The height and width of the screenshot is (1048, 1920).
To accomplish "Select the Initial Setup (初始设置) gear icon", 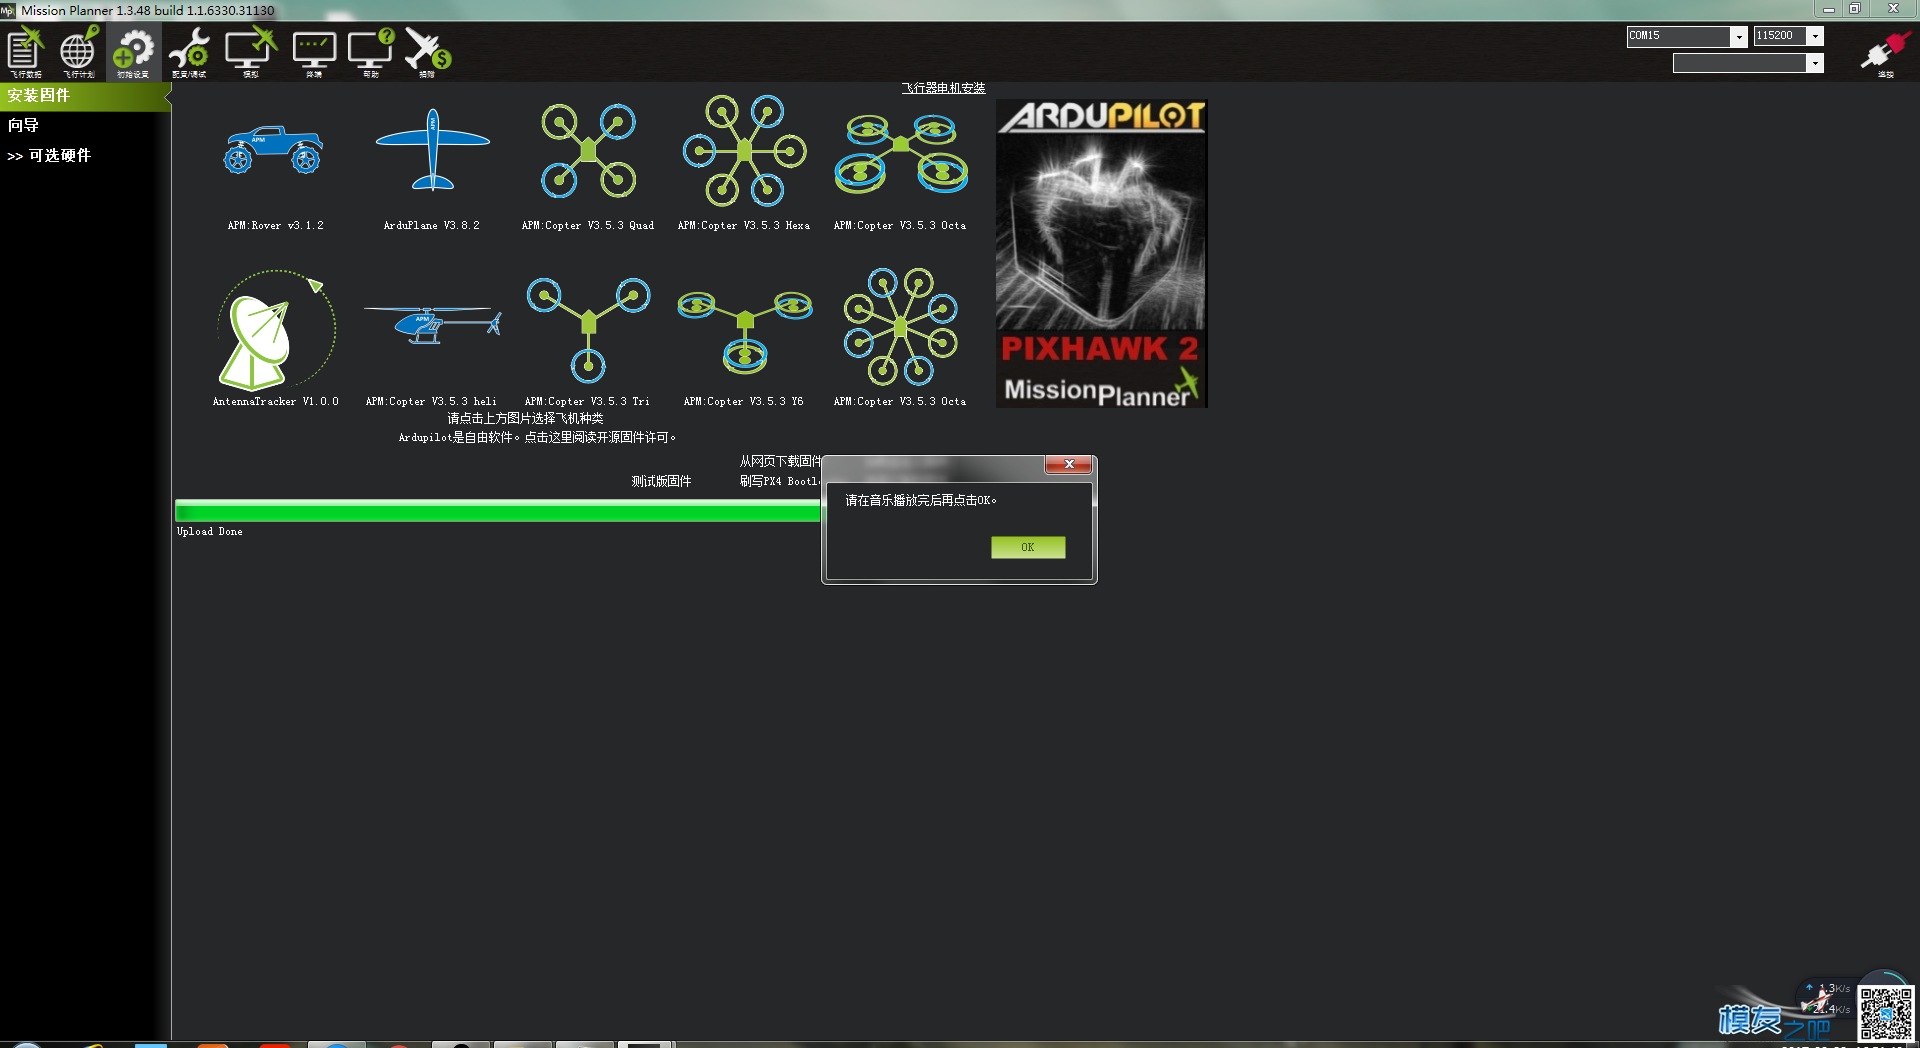I will pyautogui.click(x=133, y=52).
